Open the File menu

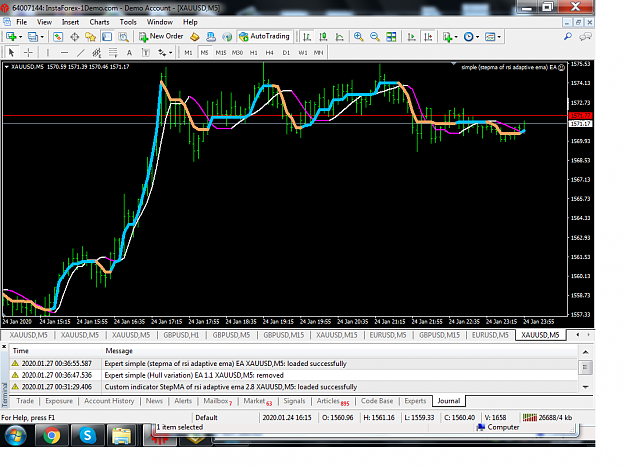(x=22, y=22)
